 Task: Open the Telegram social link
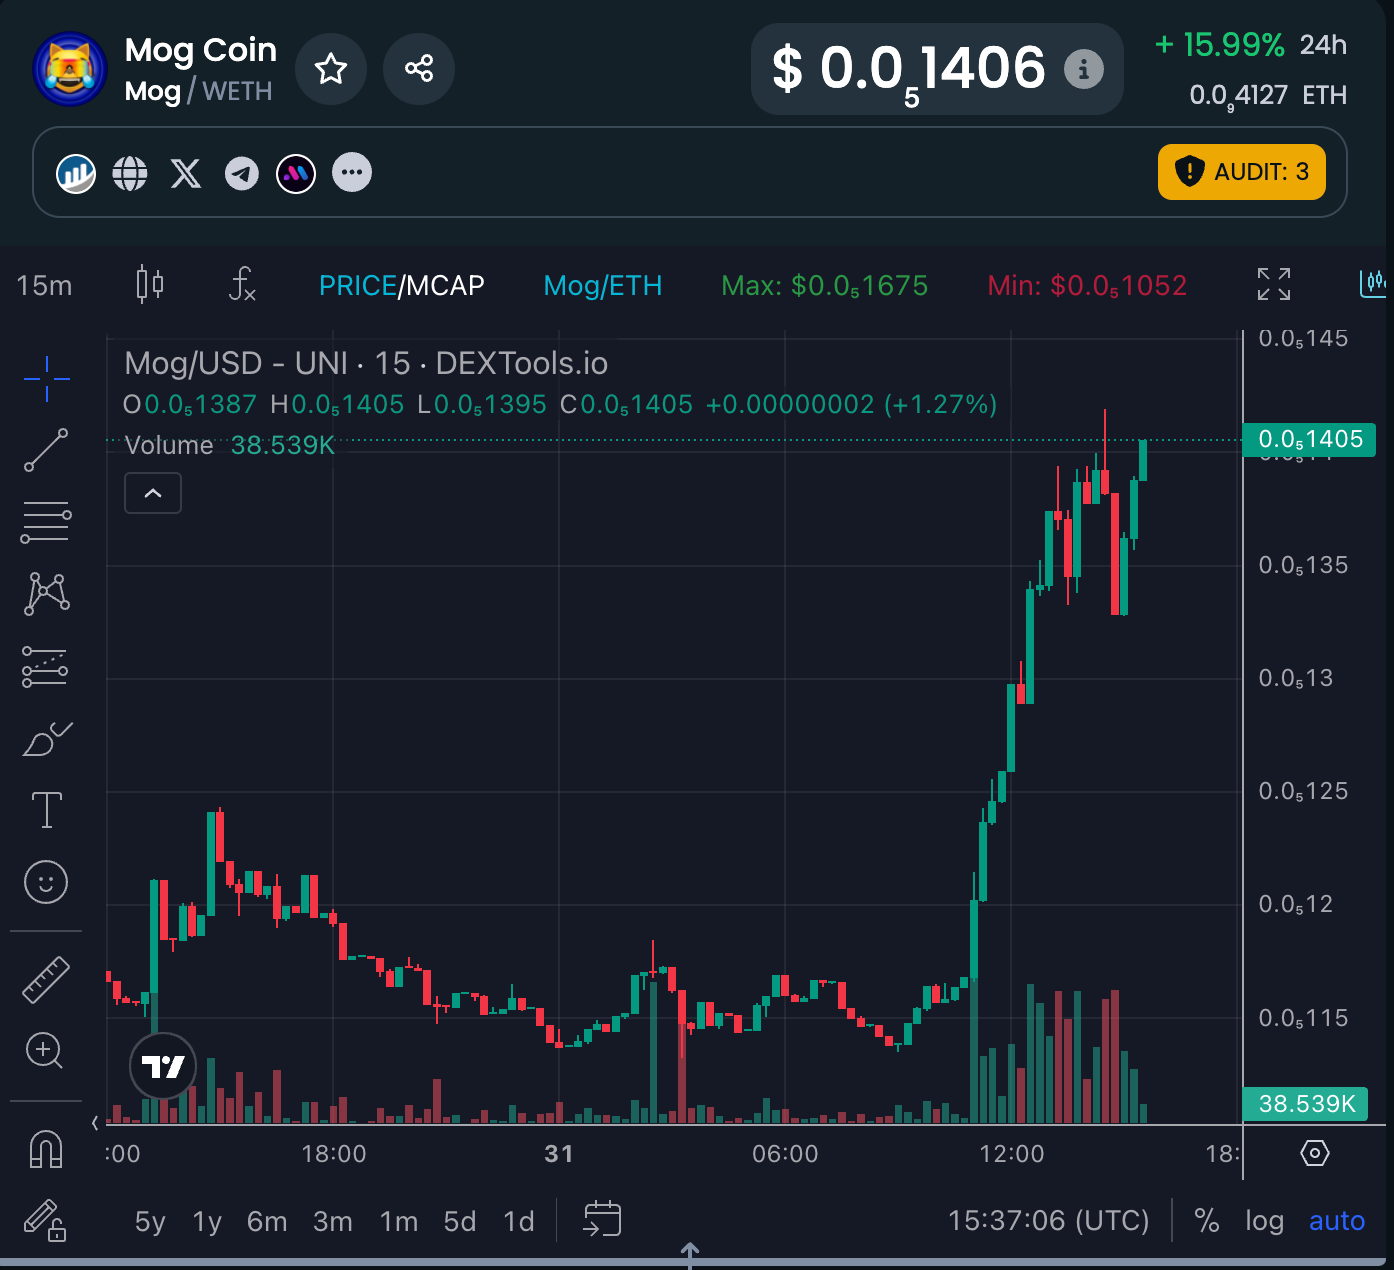(x=241, y=173)
